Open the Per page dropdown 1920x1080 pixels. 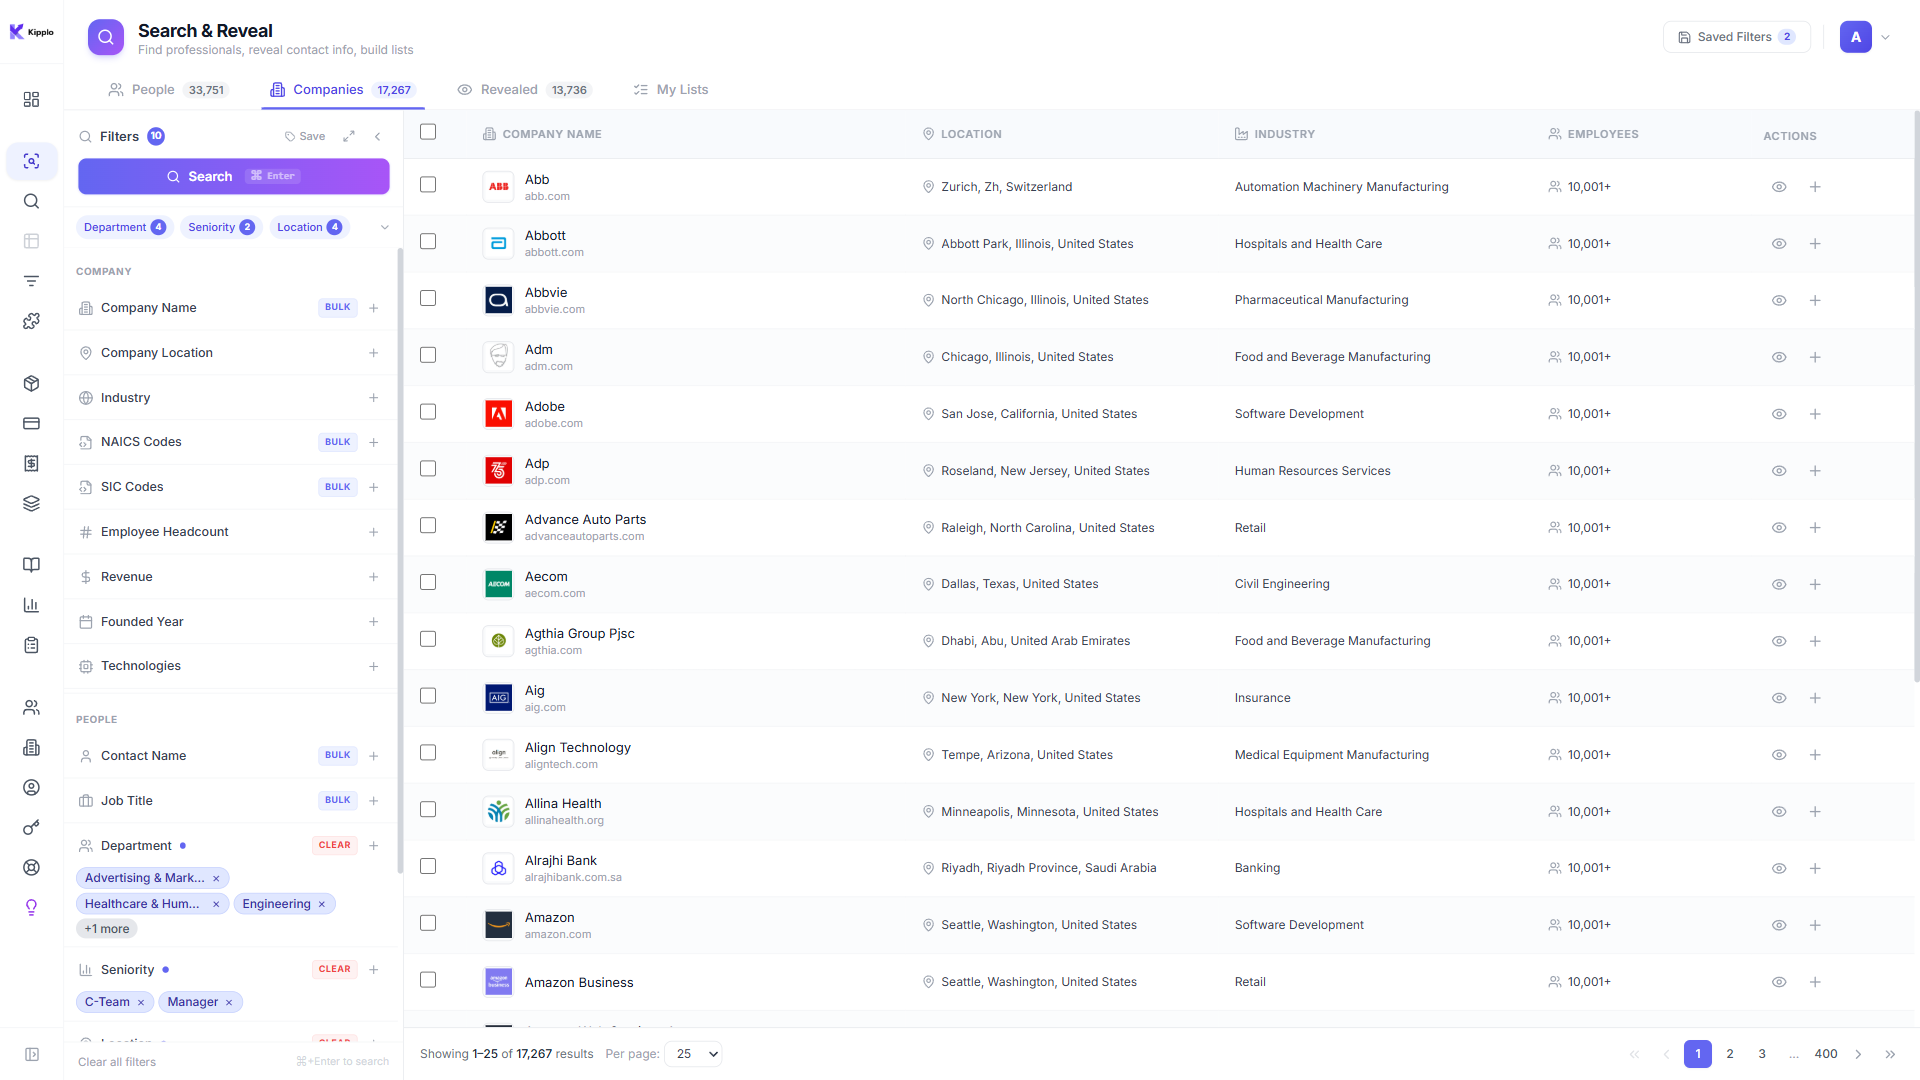(693, 1054)
